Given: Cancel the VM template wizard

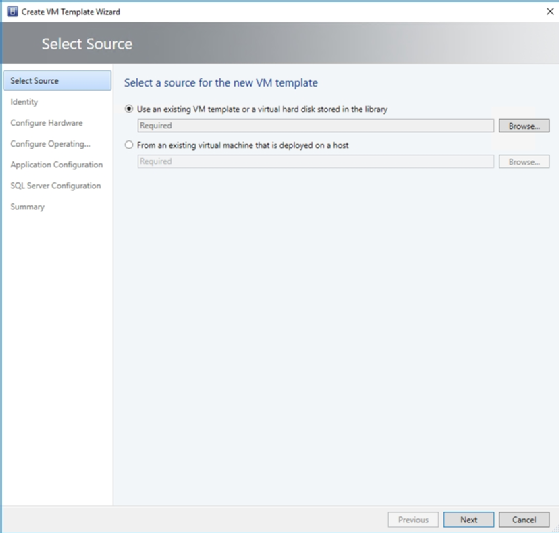Looking at the screenshot, I should 524,519.
